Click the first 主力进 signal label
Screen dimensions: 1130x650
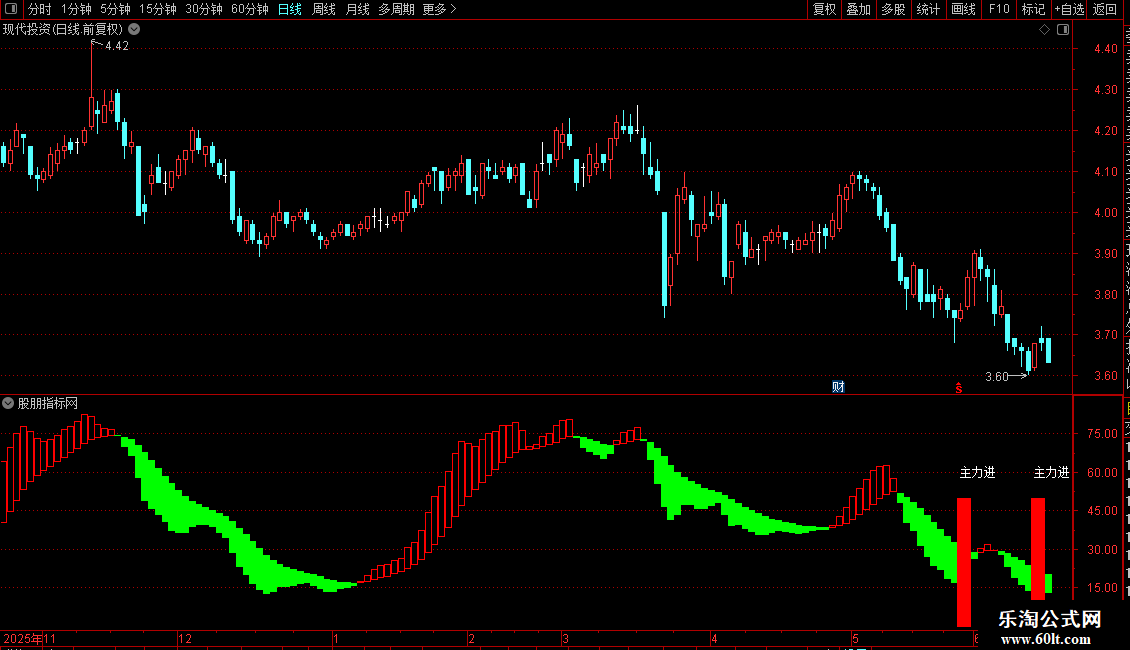coord(977,473)
